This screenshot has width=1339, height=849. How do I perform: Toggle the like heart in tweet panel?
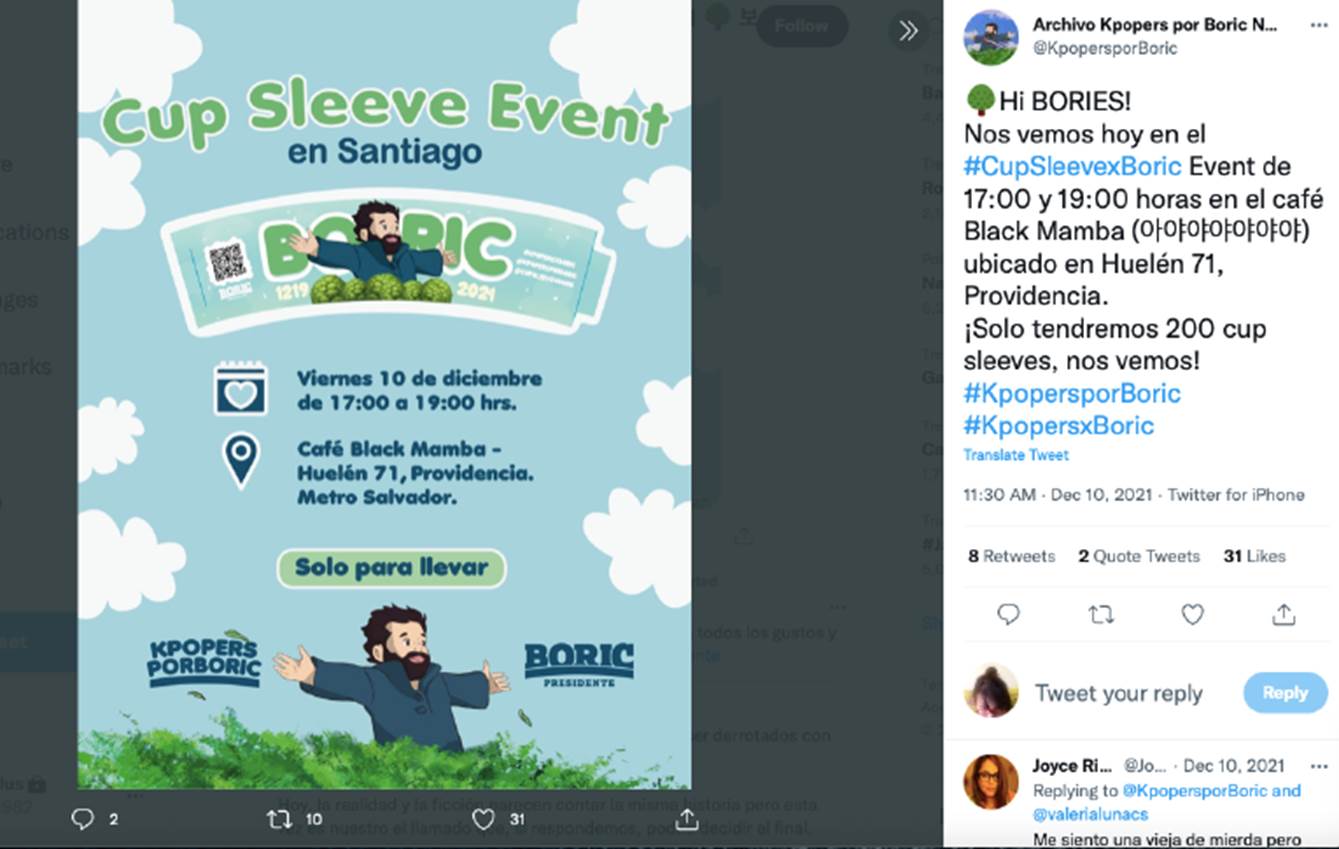(1192, 614)
